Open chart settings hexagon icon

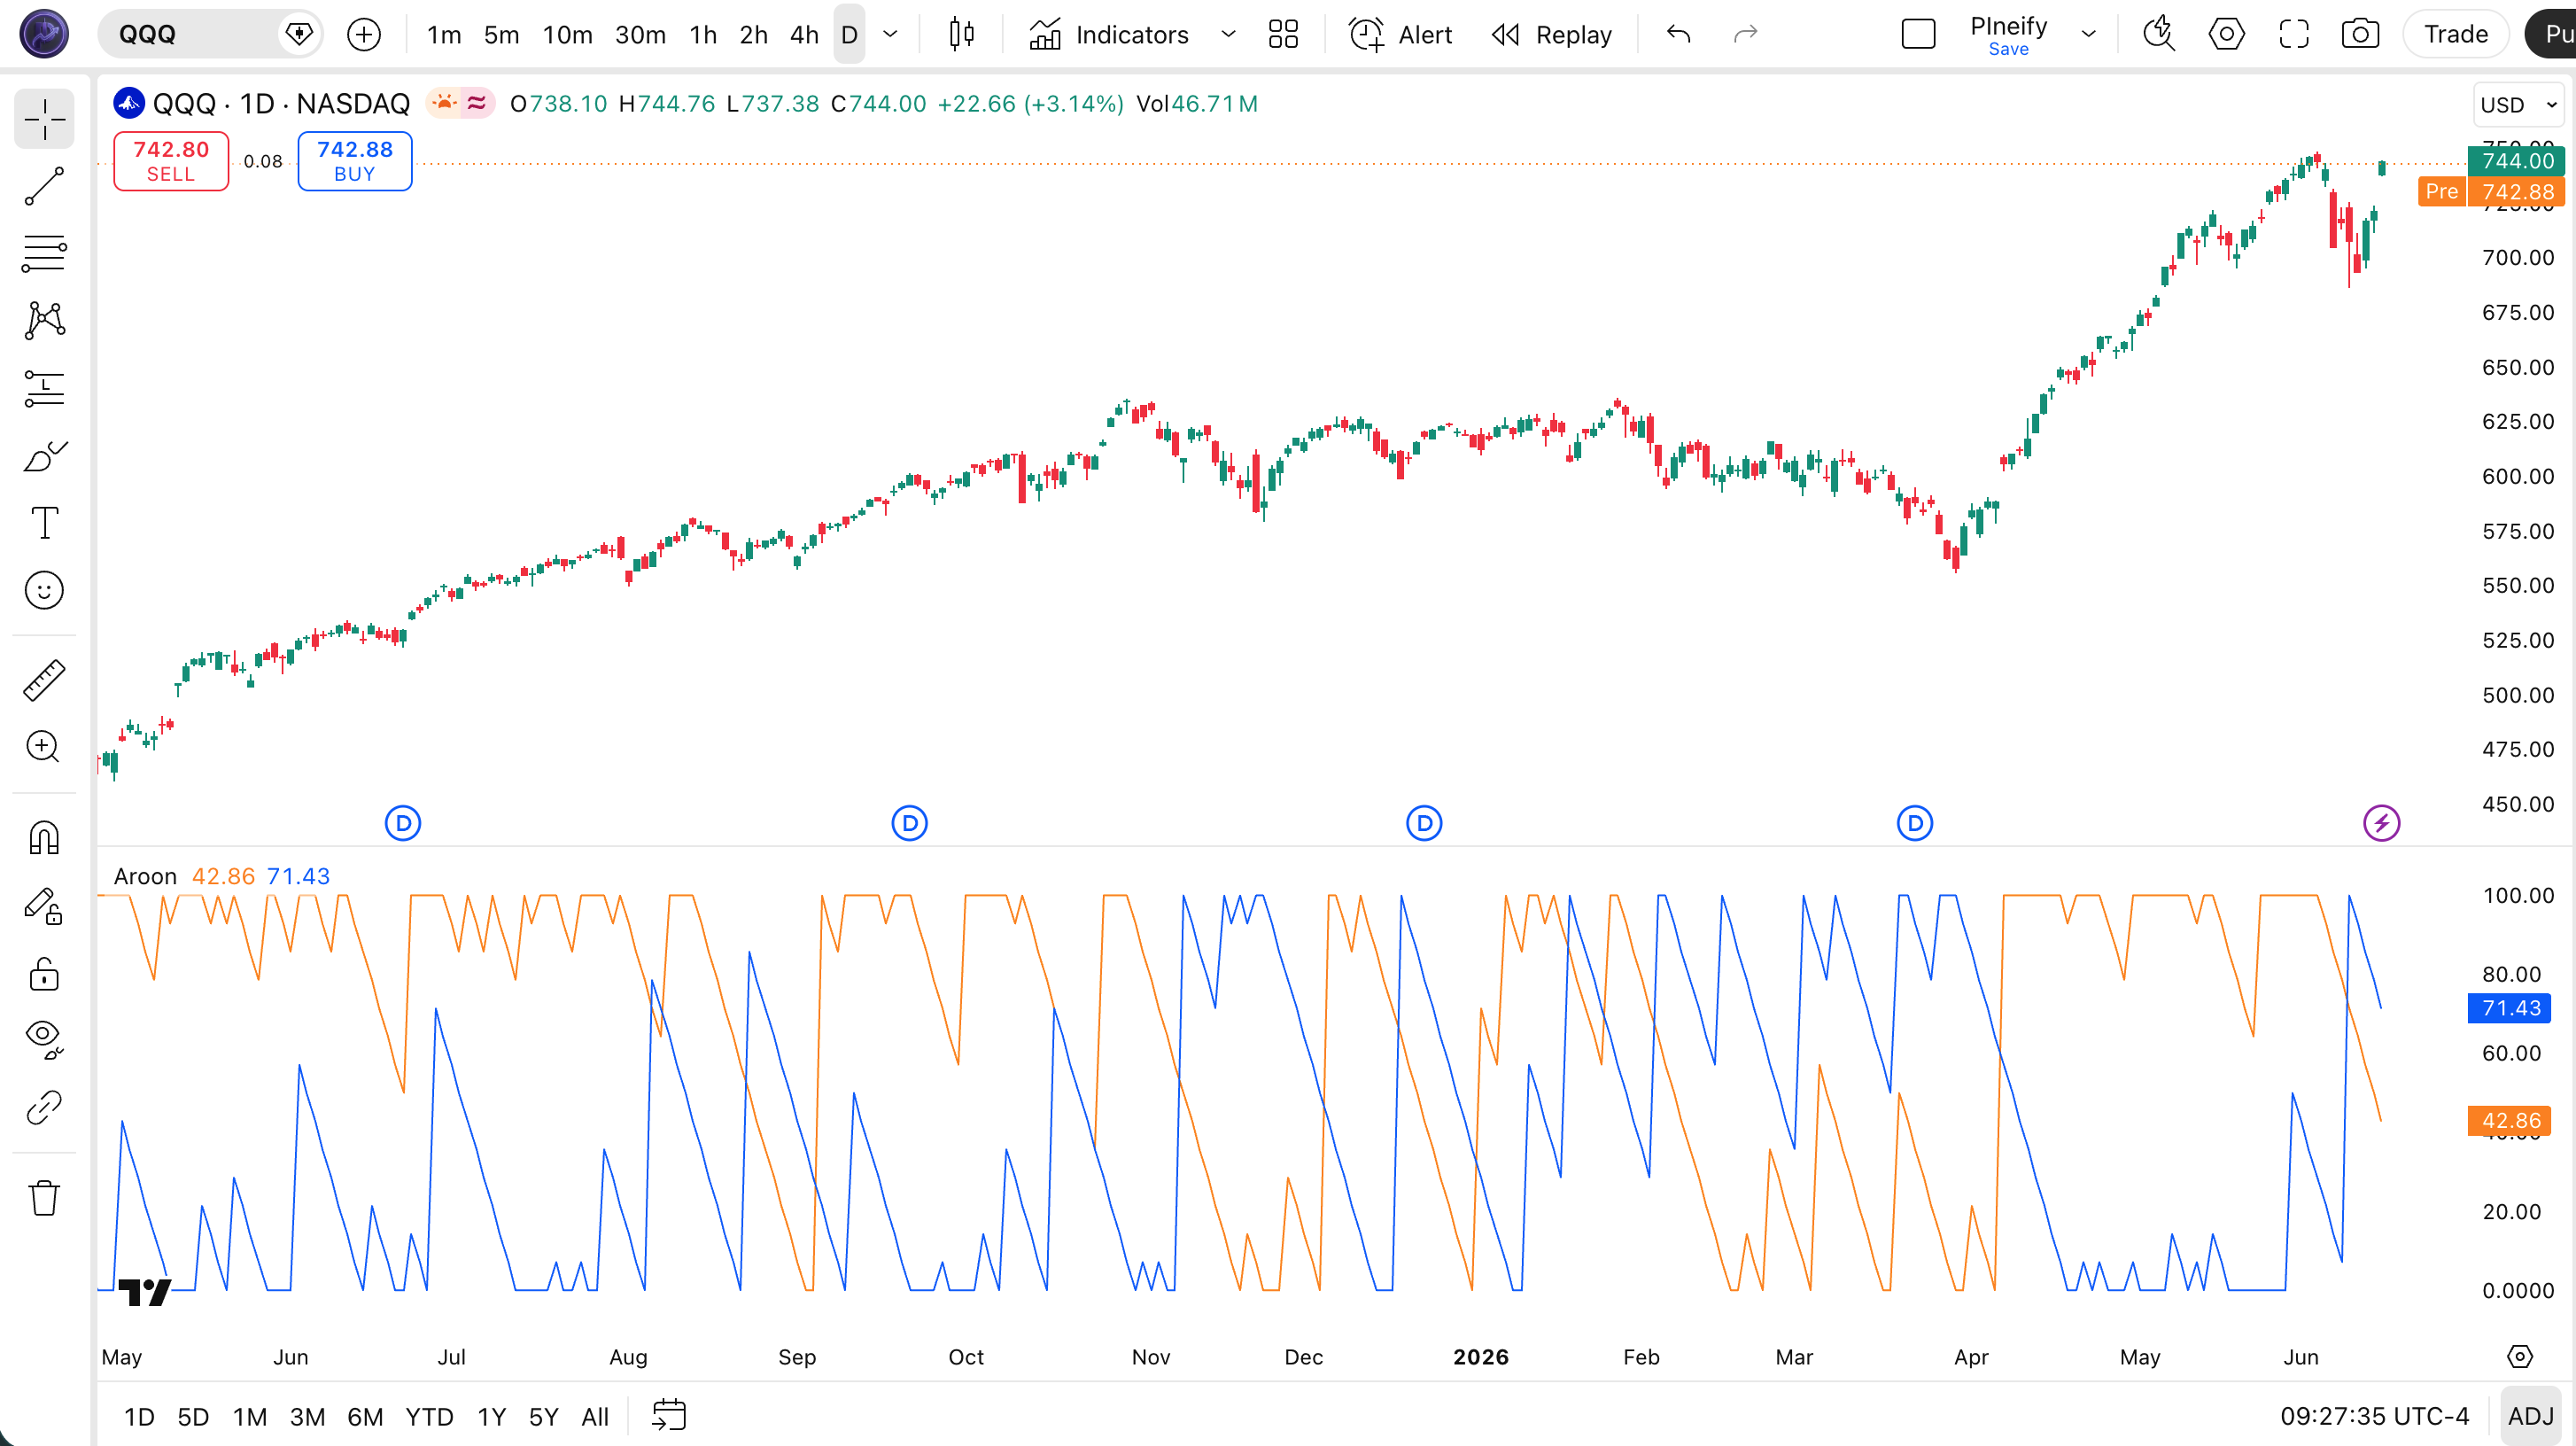2226,35
